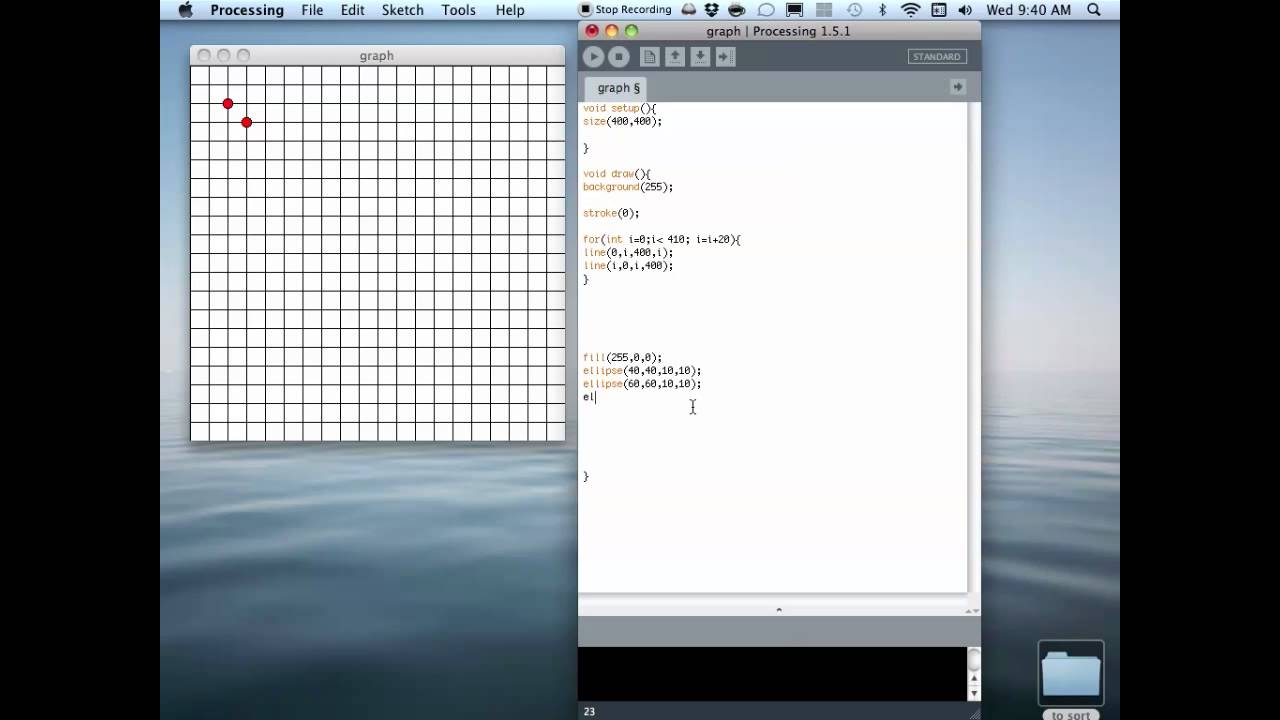Click the code line 'line(i,0,i,400);'
The height and width of the screenshot is (720, 1280).
coord(628,266)
